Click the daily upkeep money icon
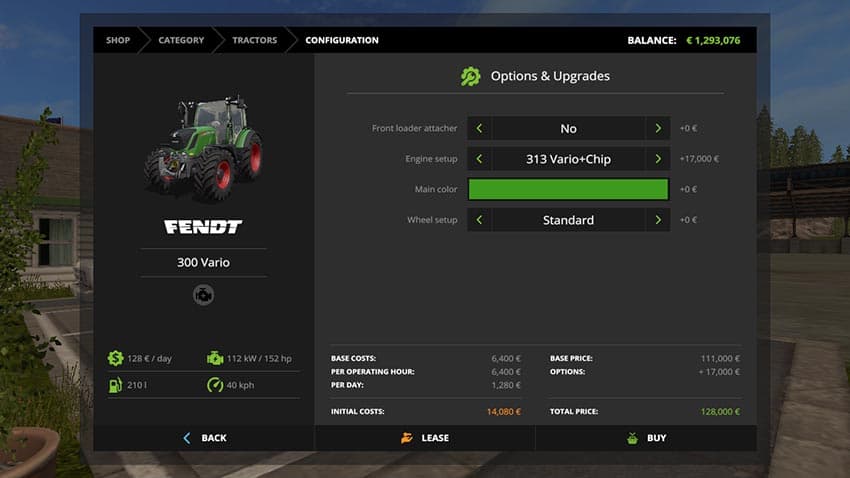The image size is (850, 478). 115,358
